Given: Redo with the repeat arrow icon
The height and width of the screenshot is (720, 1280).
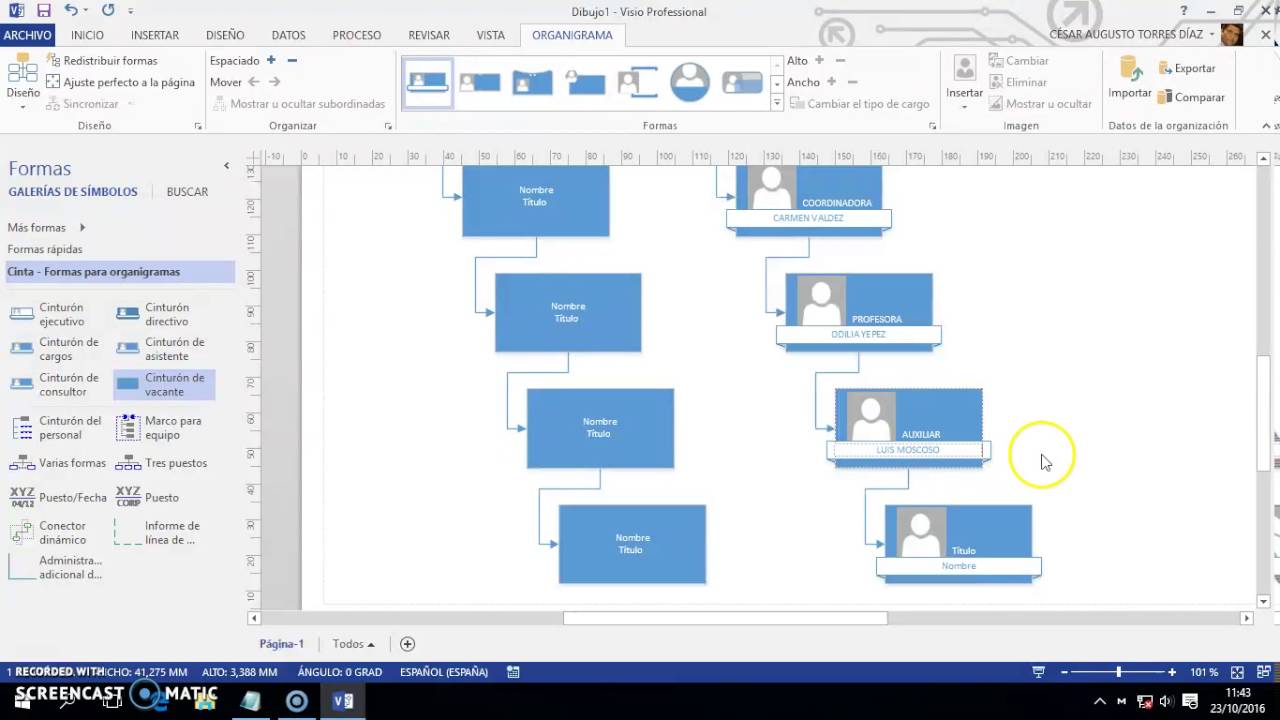Looking at the screenshot, I should [x=107, y=11].
